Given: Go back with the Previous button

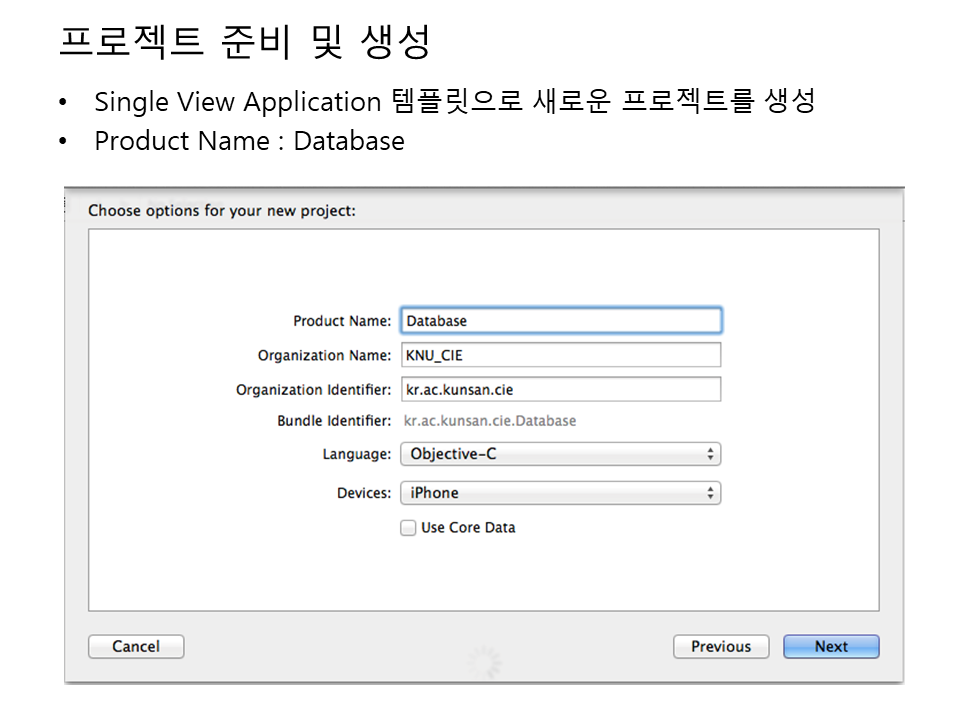Looking at the screenshot, I should click(x=720, y=647).
